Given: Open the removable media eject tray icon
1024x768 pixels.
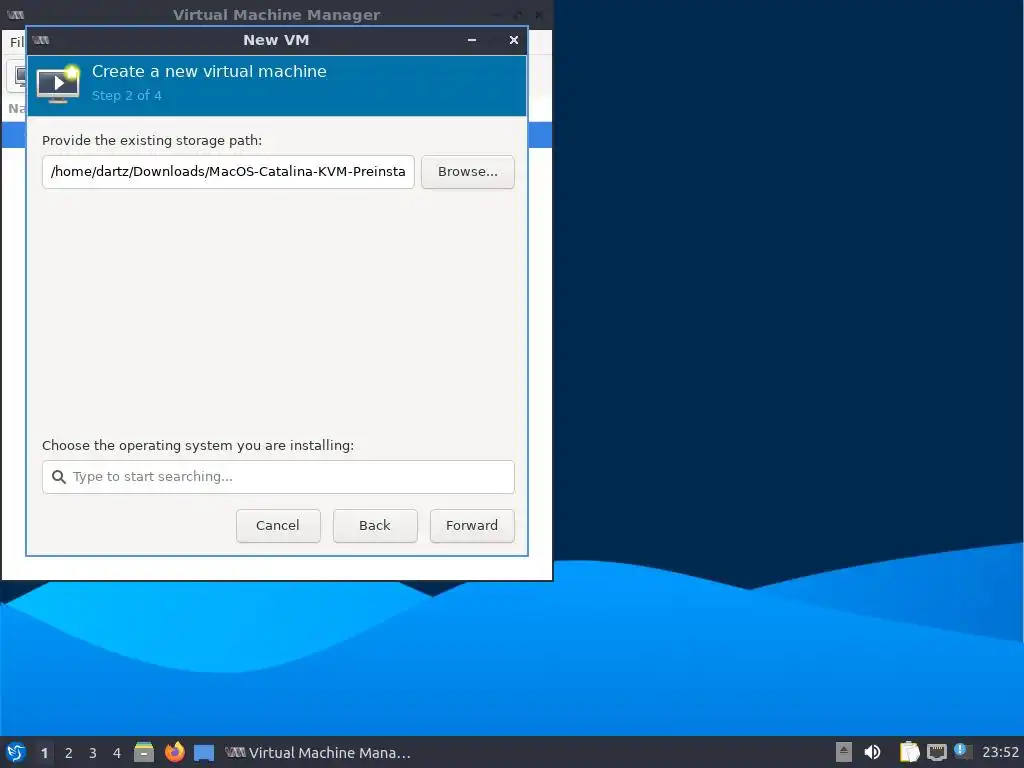Looking at the screenshot, I should pos(844,752).
